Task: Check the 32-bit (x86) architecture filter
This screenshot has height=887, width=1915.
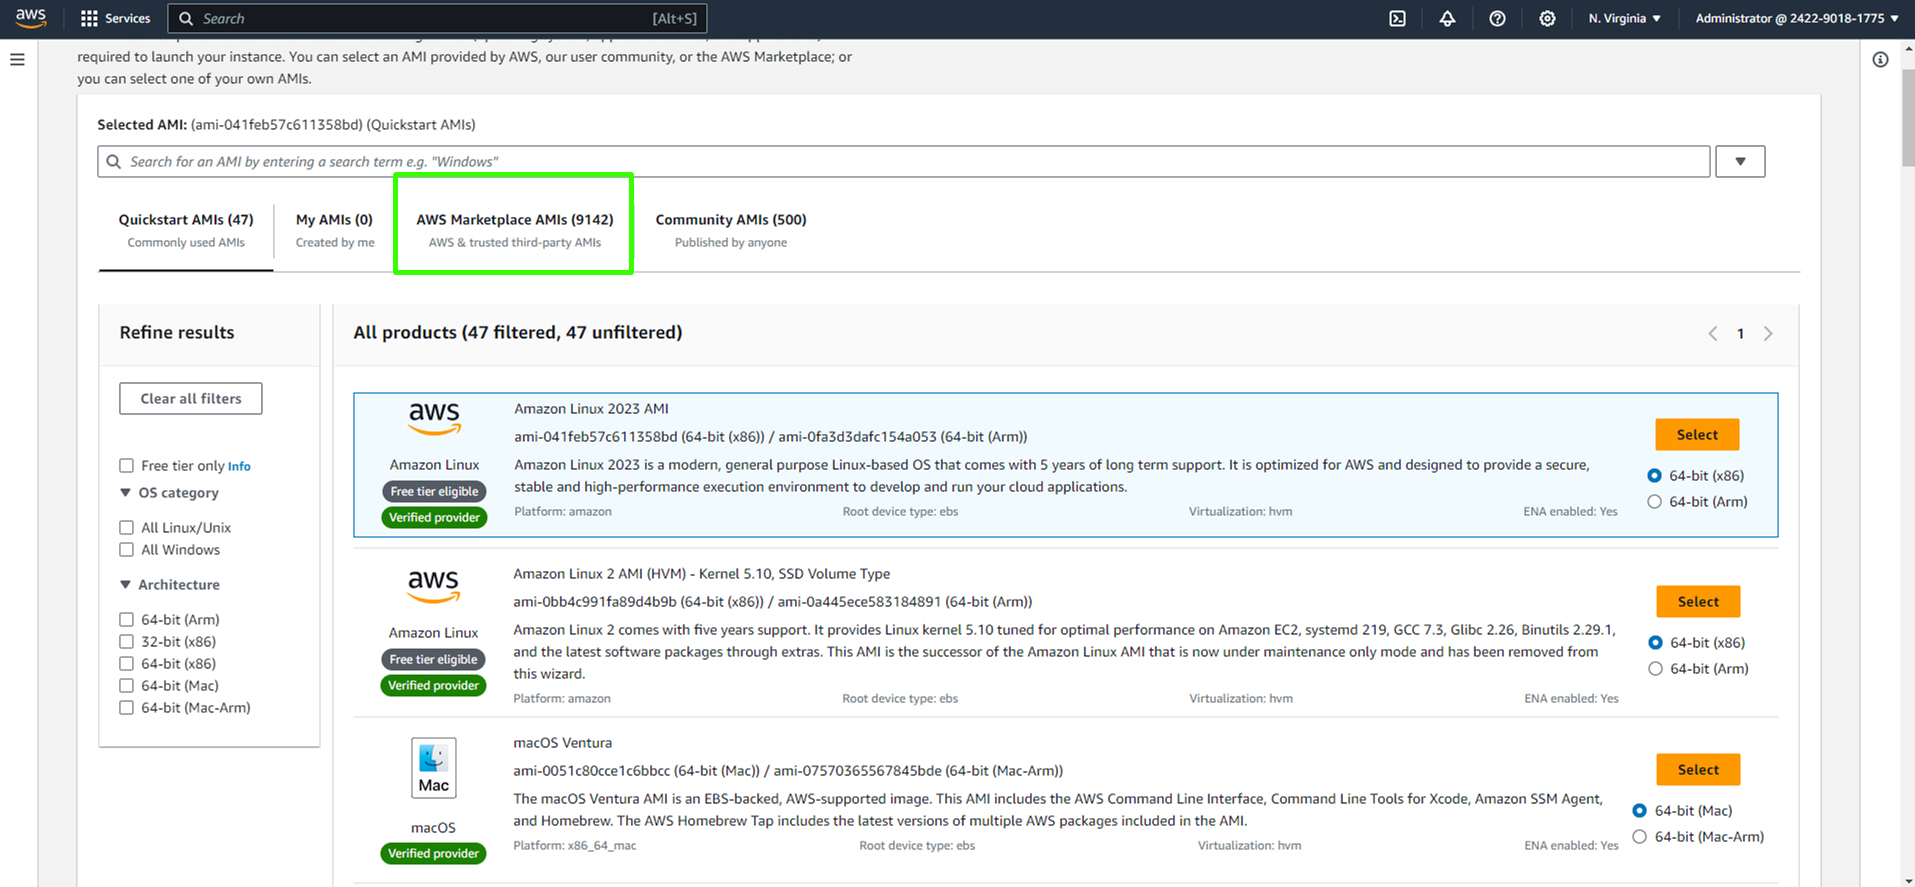Action: 126,641
